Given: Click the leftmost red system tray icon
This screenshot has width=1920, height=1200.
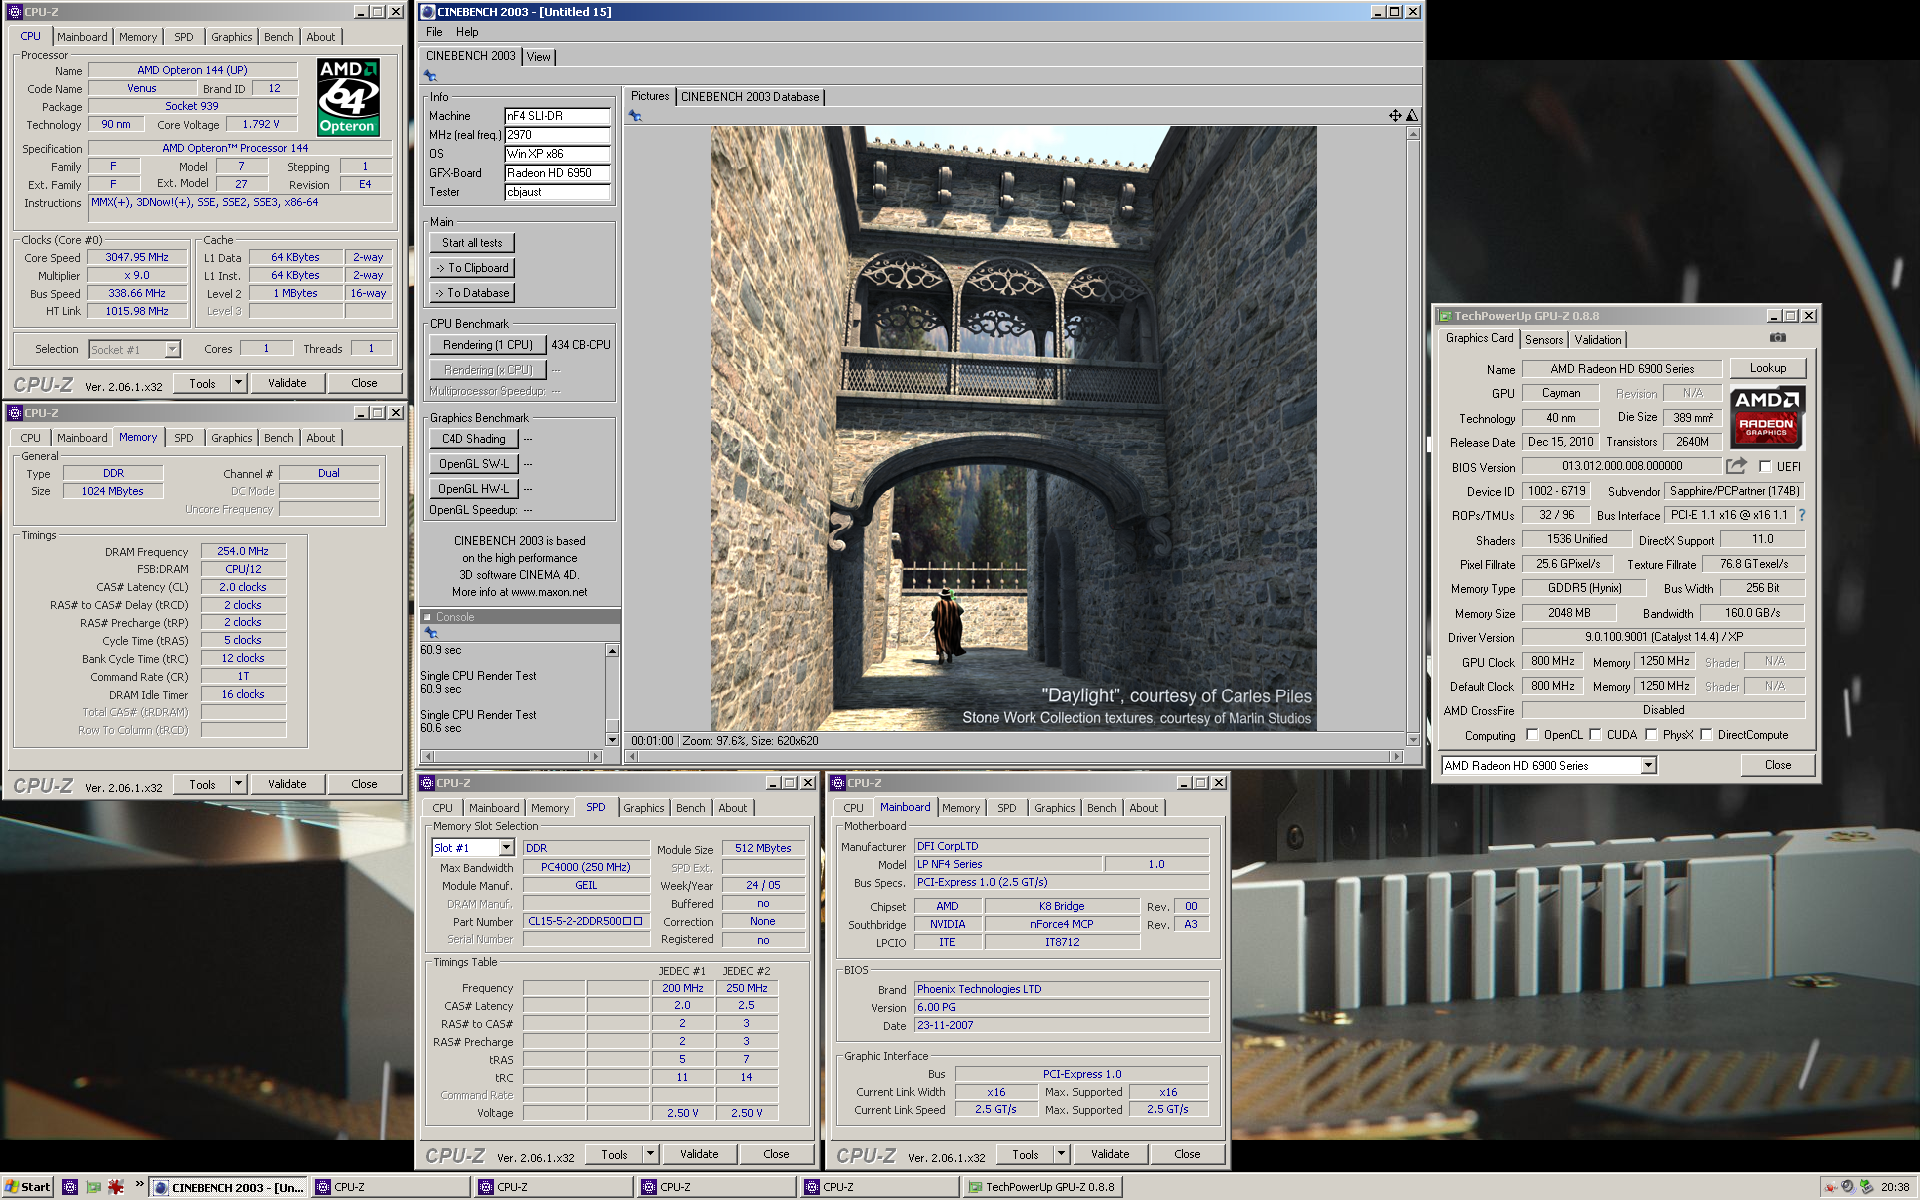Looking at the screenshot, I should click(x=1830, y=1187).
